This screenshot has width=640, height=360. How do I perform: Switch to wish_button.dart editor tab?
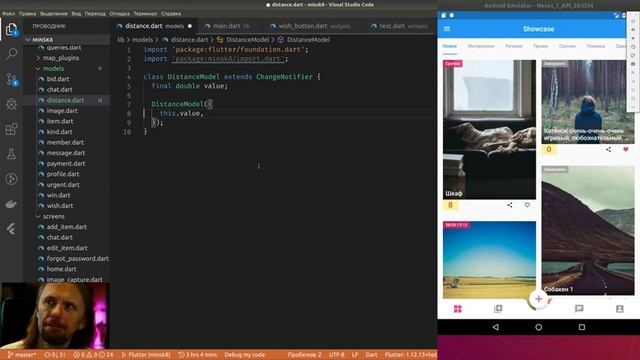[x=310, y=26]
